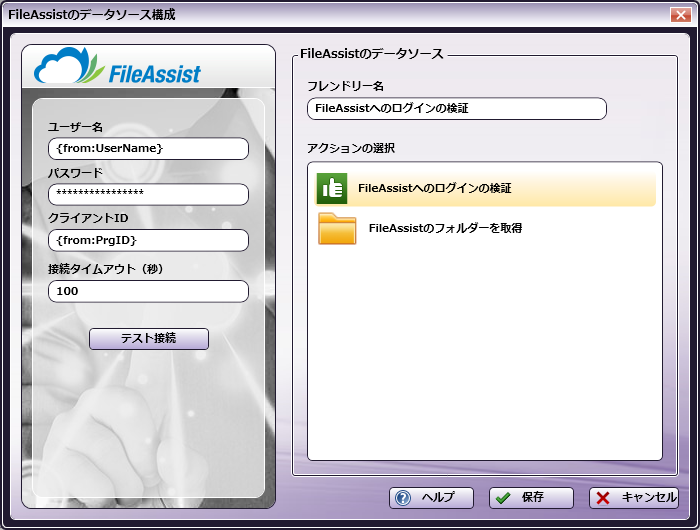This screenshot has height=530, width=700.
Task: Click into the パスワード field
Action: pos(148,194)
